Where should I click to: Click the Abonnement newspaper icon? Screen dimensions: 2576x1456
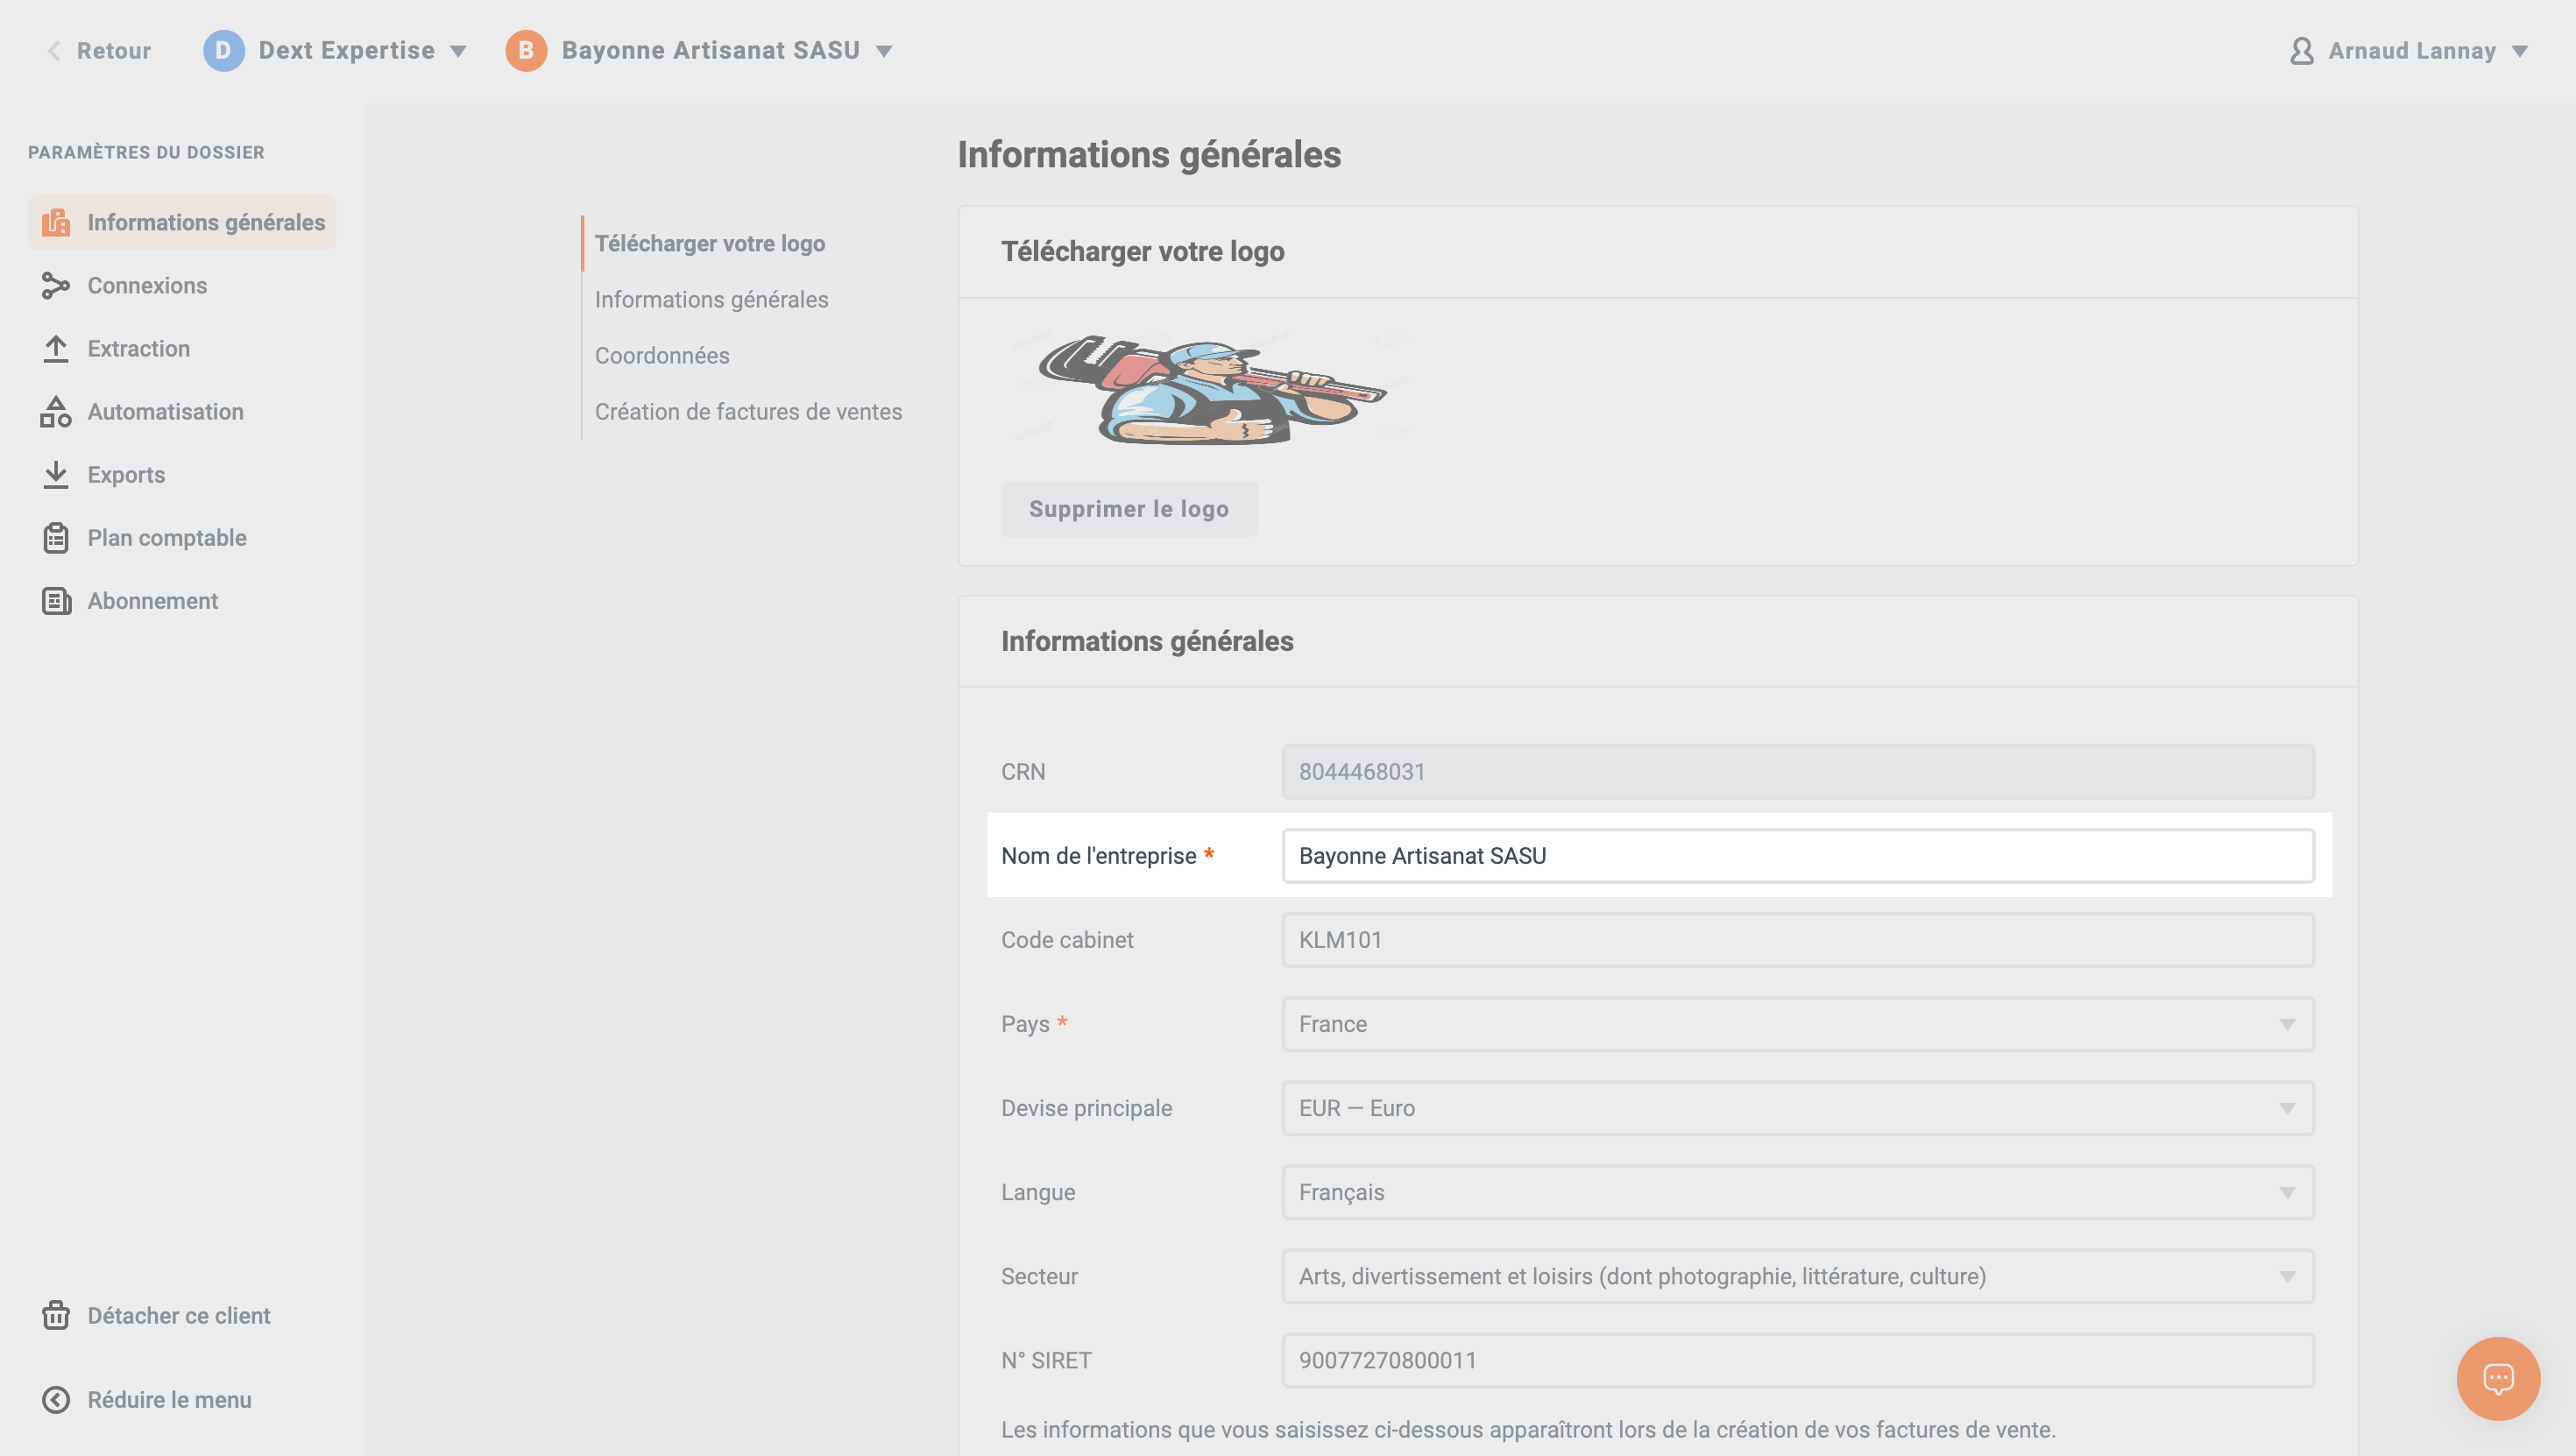click(x=56, y=600)
